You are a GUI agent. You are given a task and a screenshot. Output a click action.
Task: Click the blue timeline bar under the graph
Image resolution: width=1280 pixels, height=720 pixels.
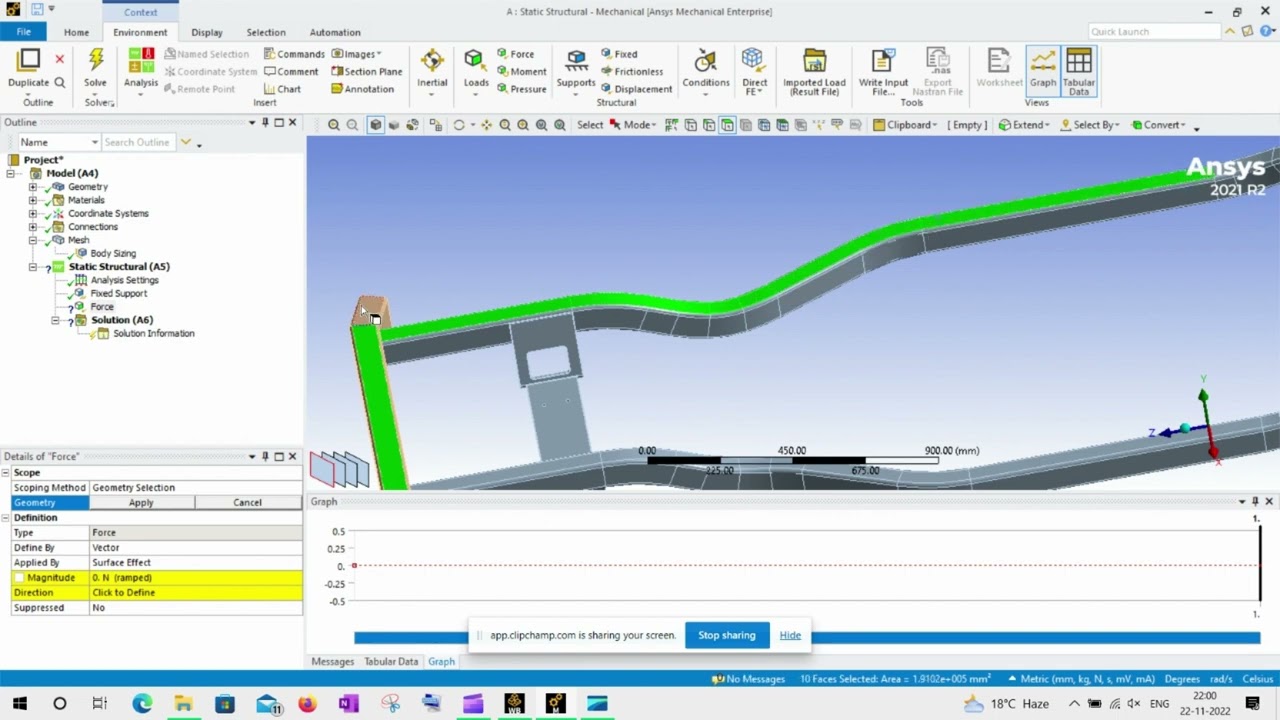[807, 638]
